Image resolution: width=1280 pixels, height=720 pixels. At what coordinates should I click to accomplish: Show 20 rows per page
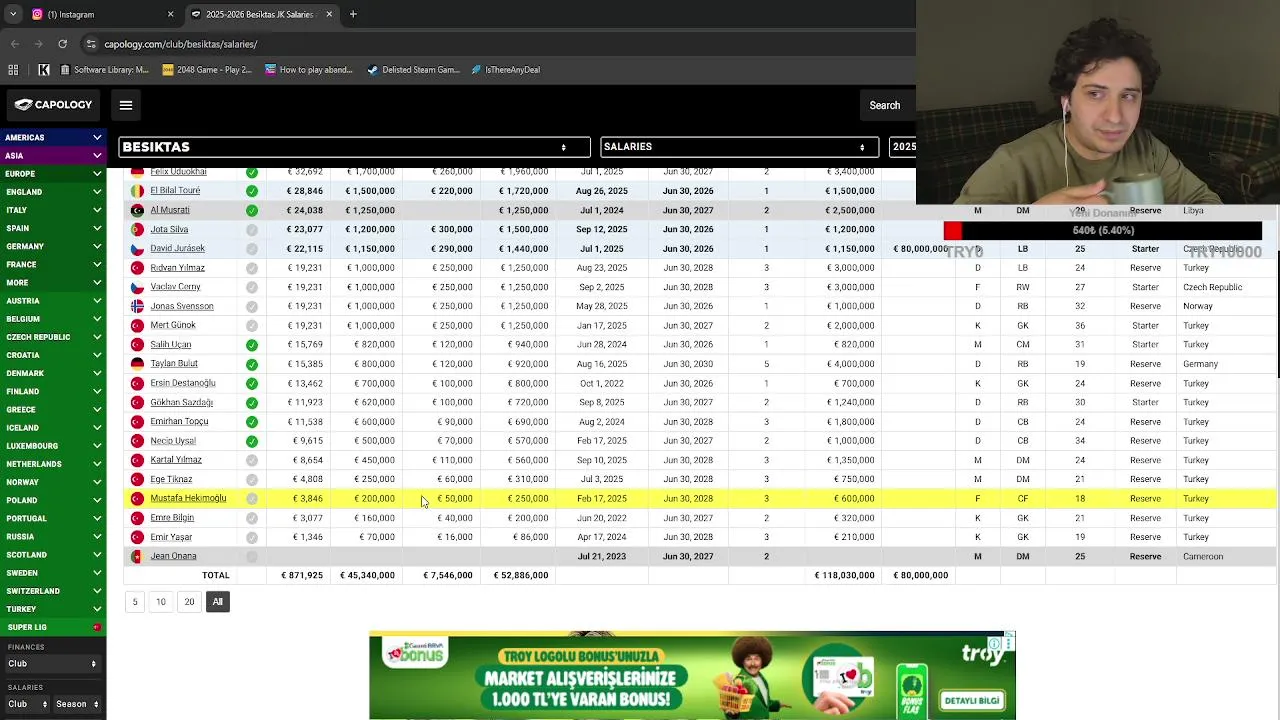click(189, 601)
